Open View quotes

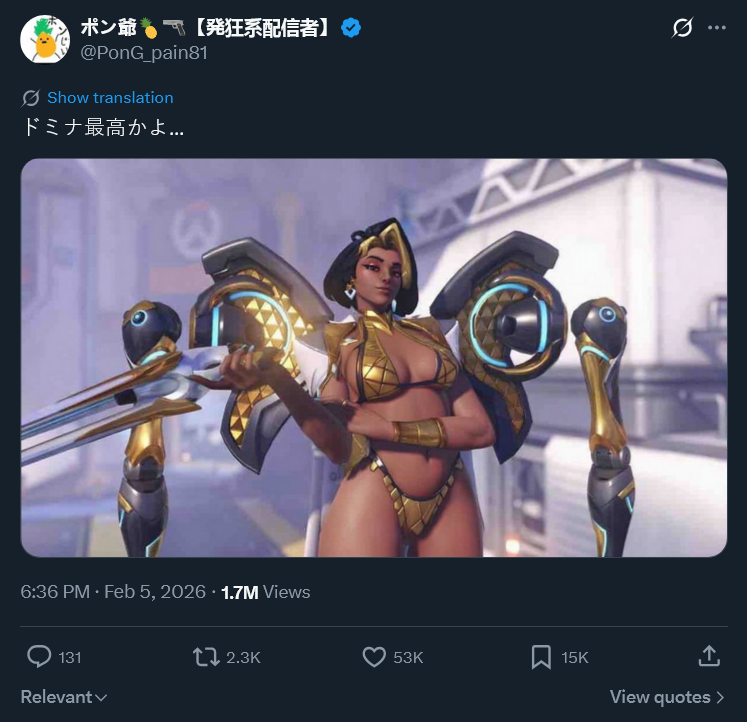(667, 697)
